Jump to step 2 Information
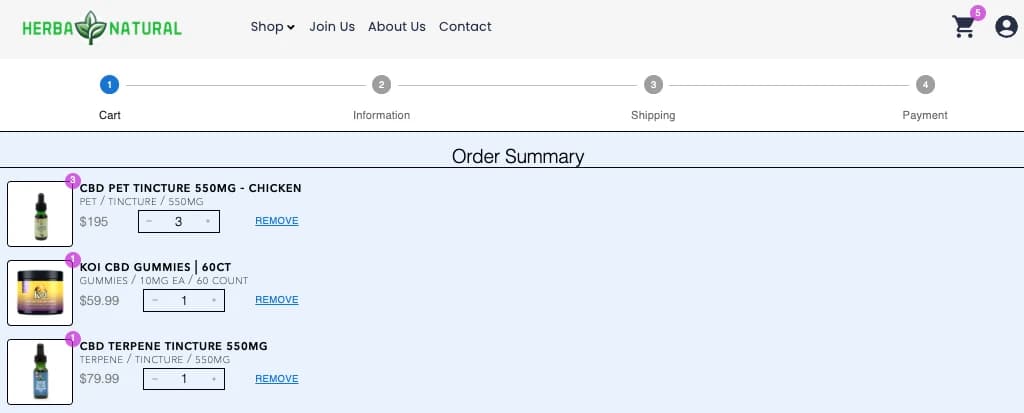This screenshot has width=1024, height=413. point(381,85)
